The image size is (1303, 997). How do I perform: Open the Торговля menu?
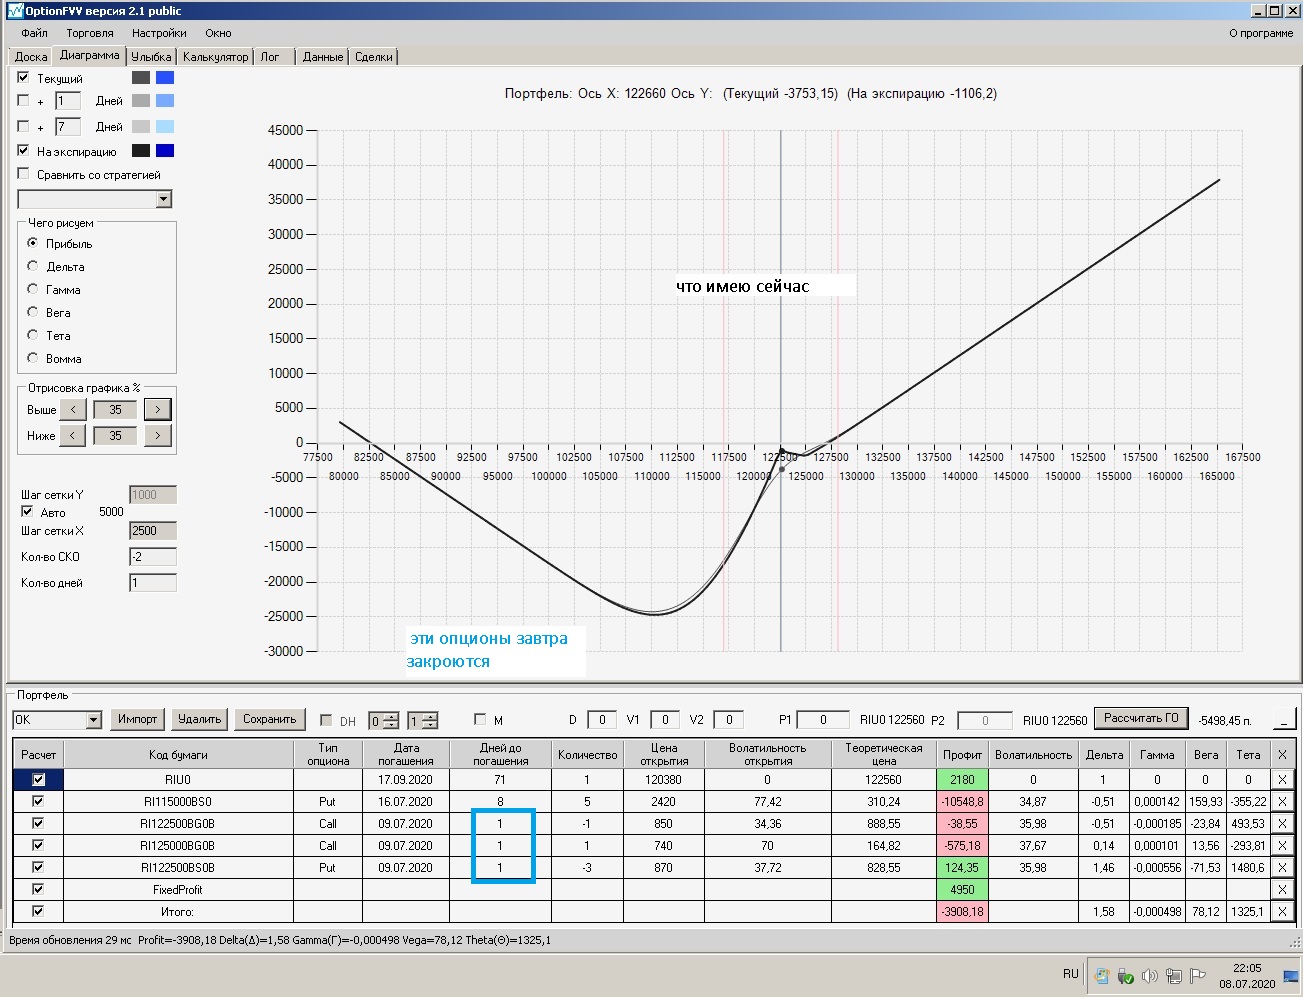(90, 33)
